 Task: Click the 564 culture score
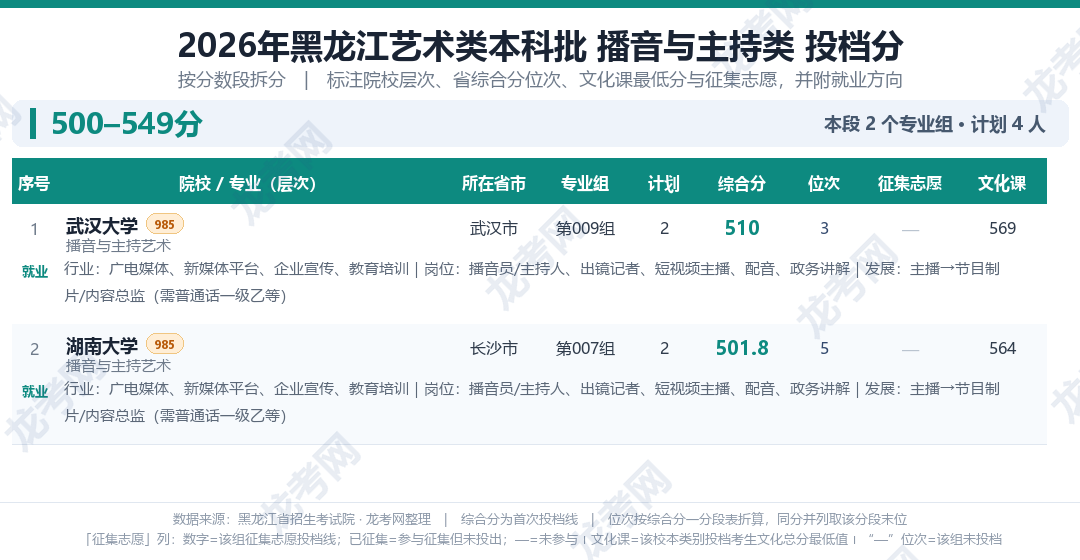(x=1002, y=348)
